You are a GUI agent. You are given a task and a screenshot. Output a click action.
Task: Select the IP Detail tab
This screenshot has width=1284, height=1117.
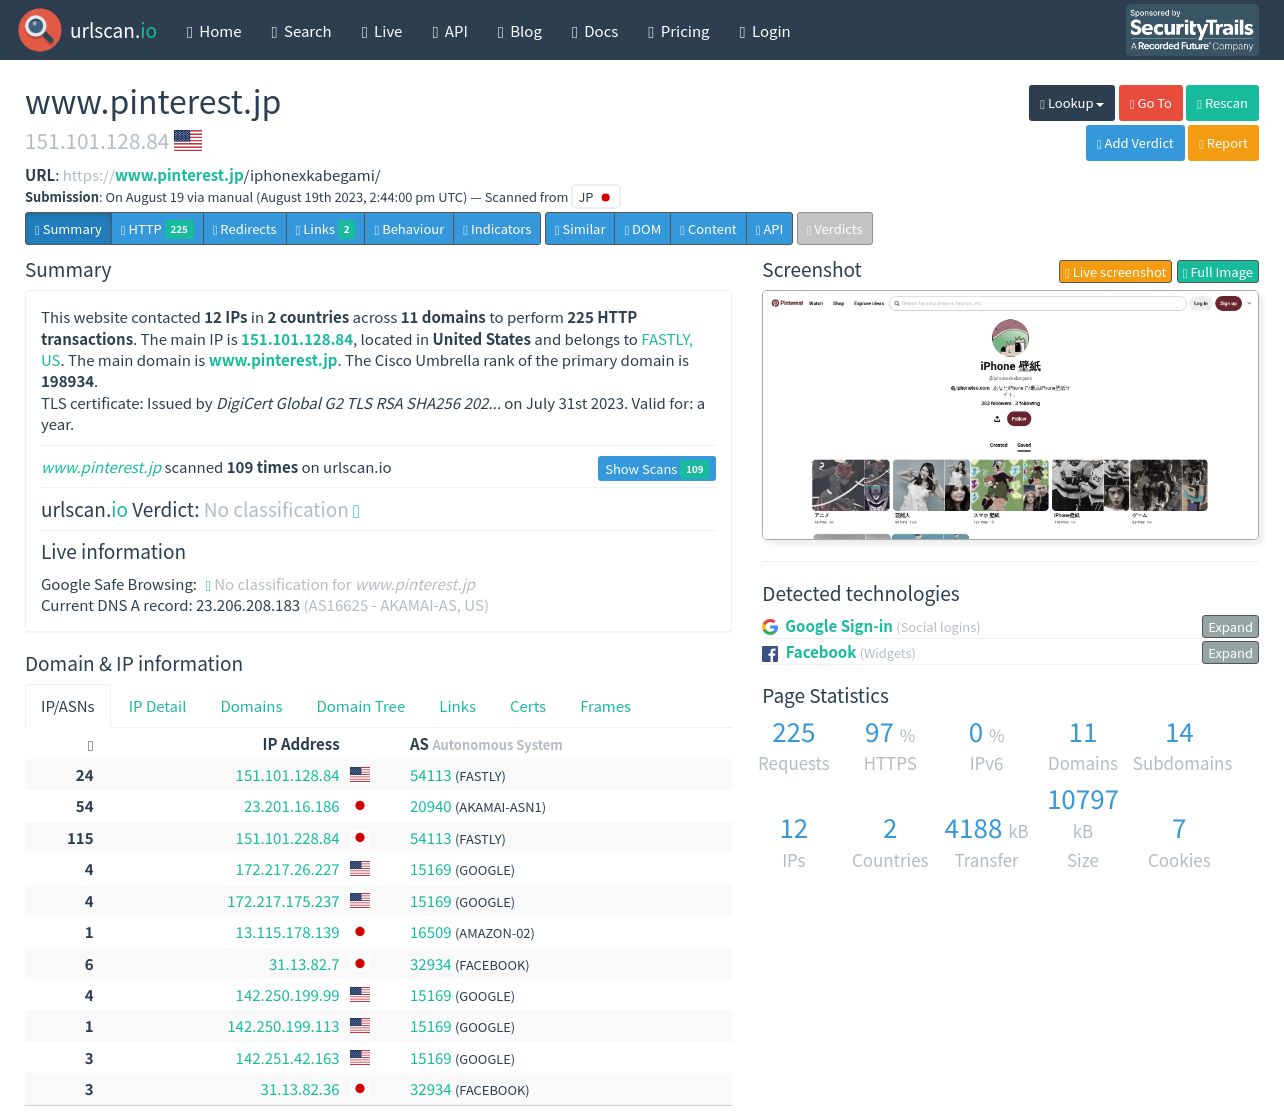(157, 706)
